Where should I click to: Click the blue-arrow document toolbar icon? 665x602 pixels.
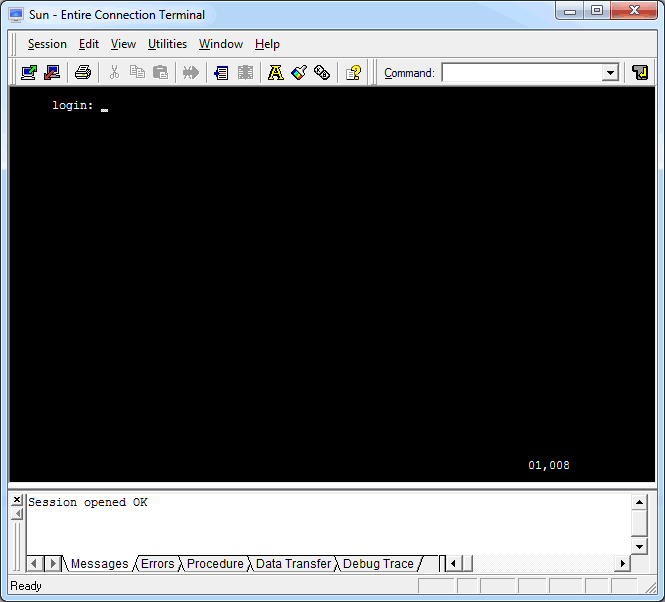(x=221, y=73)
